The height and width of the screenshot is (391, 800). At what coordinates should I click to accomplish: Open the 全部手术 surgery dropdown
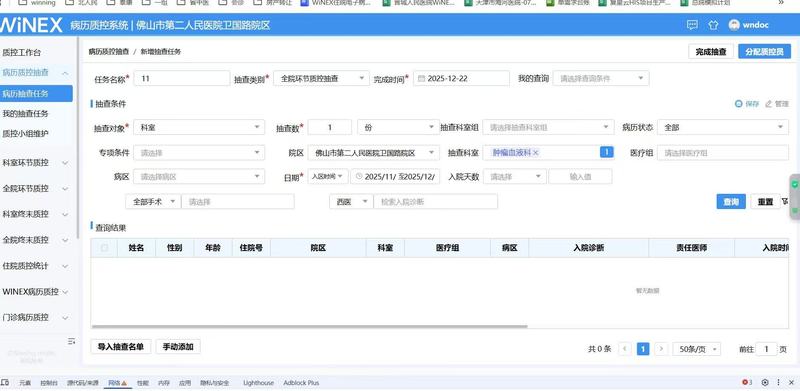pyautogui.click(x=153, y=202)
